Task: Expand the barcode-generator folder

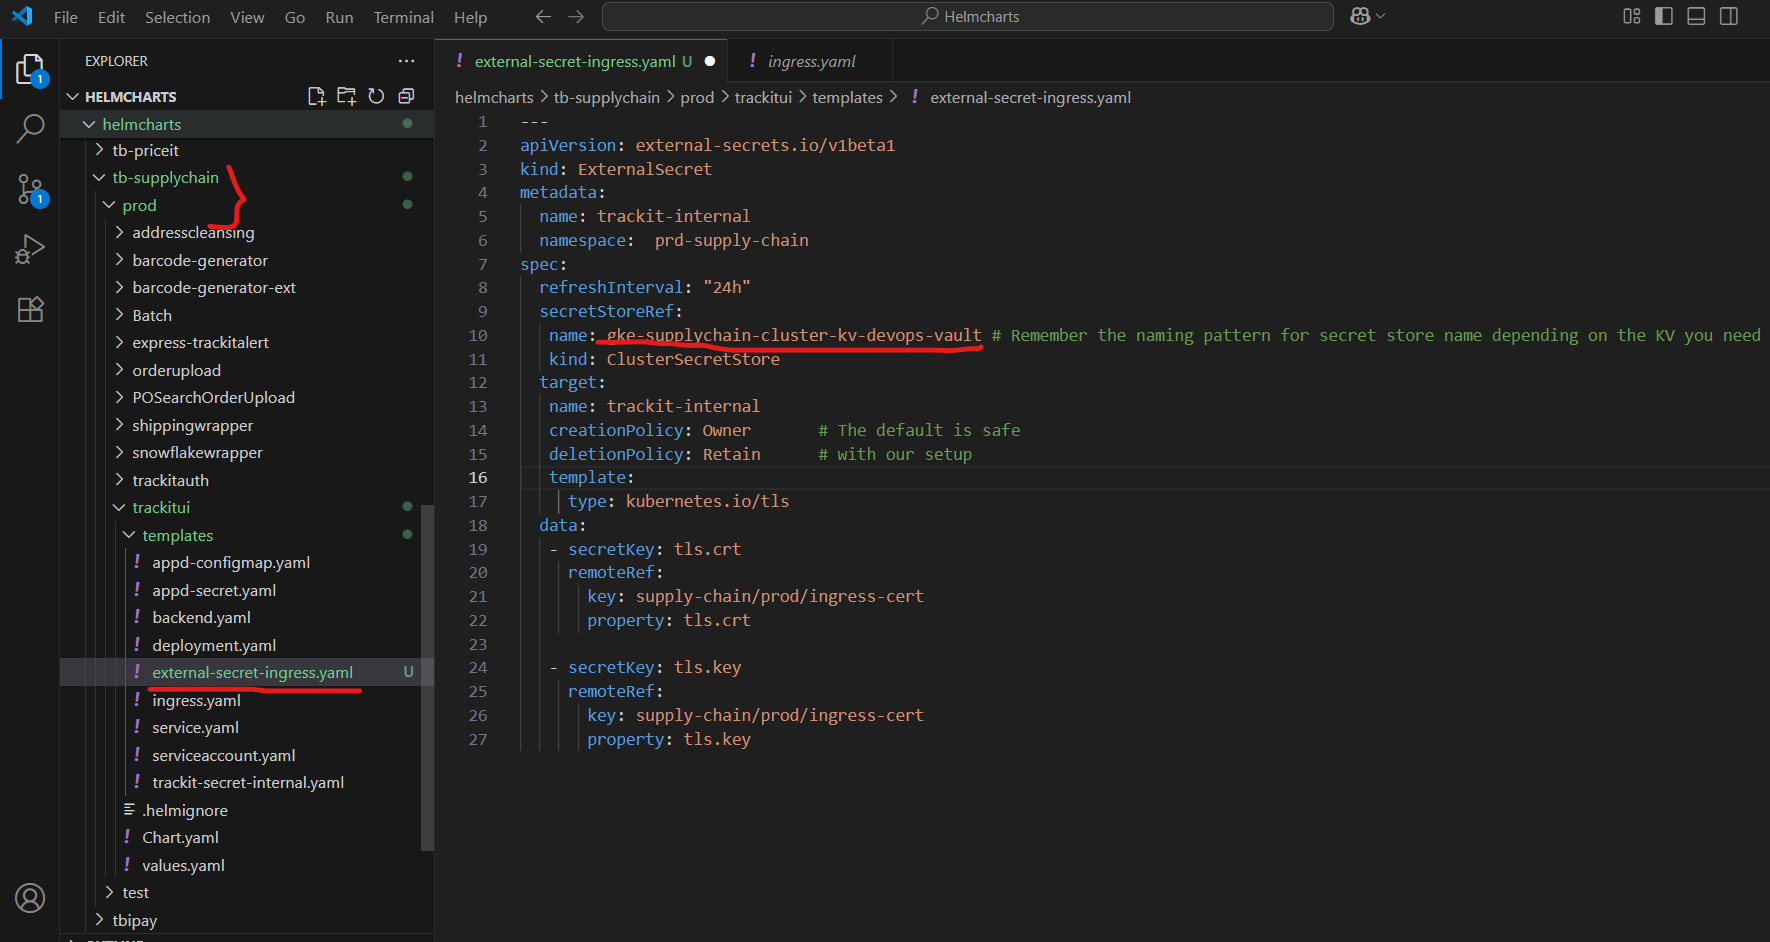Action: tap(200, 260)
